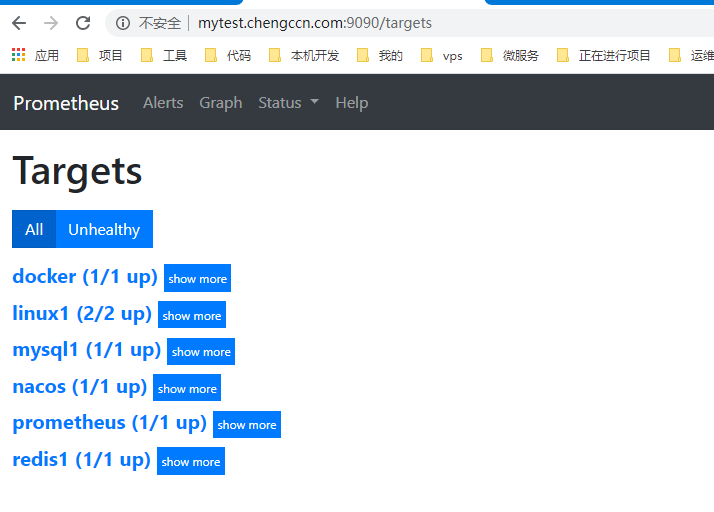Show more for linux1 target
This screenshot has width=714, height=512.
(x=192, y=315)
